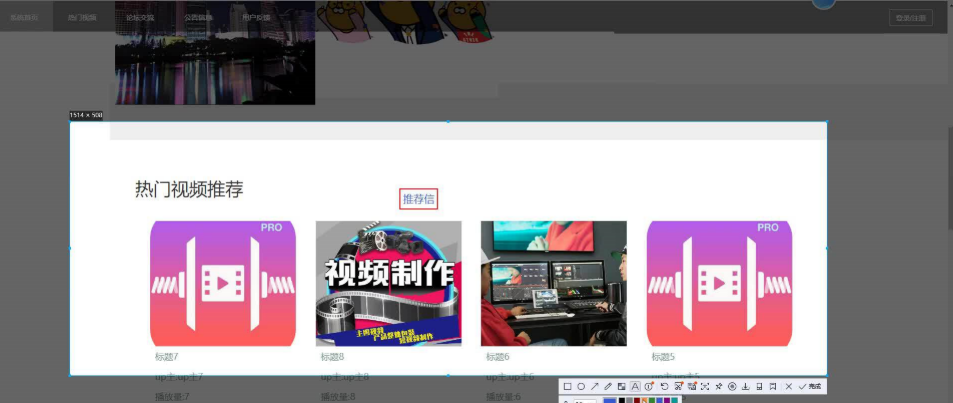Click the 播放量:7 text
953x403 pixels.
[173, 397]
